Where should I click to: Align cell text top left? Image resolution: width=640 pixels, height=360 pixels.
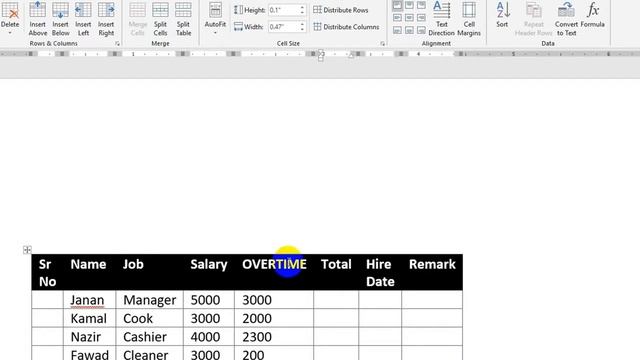(397, 5)
